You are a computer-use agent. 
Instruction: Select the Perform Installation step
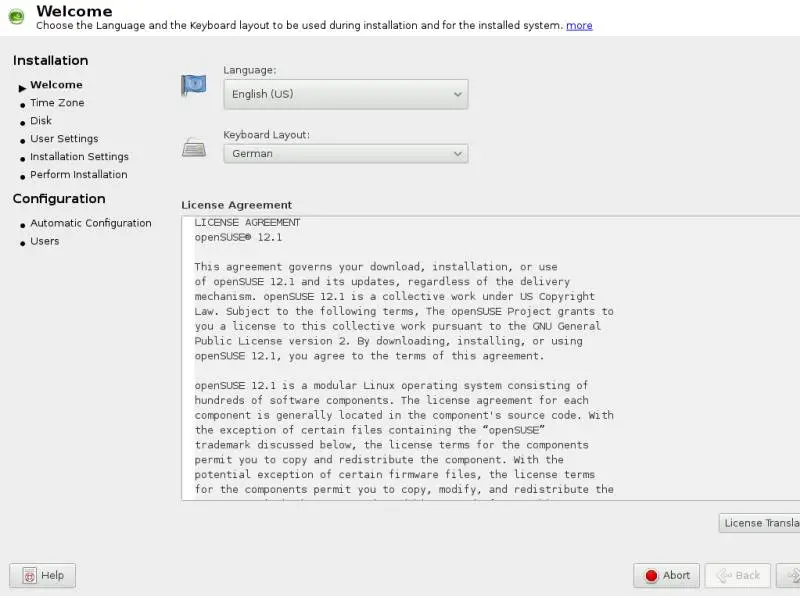79,175
